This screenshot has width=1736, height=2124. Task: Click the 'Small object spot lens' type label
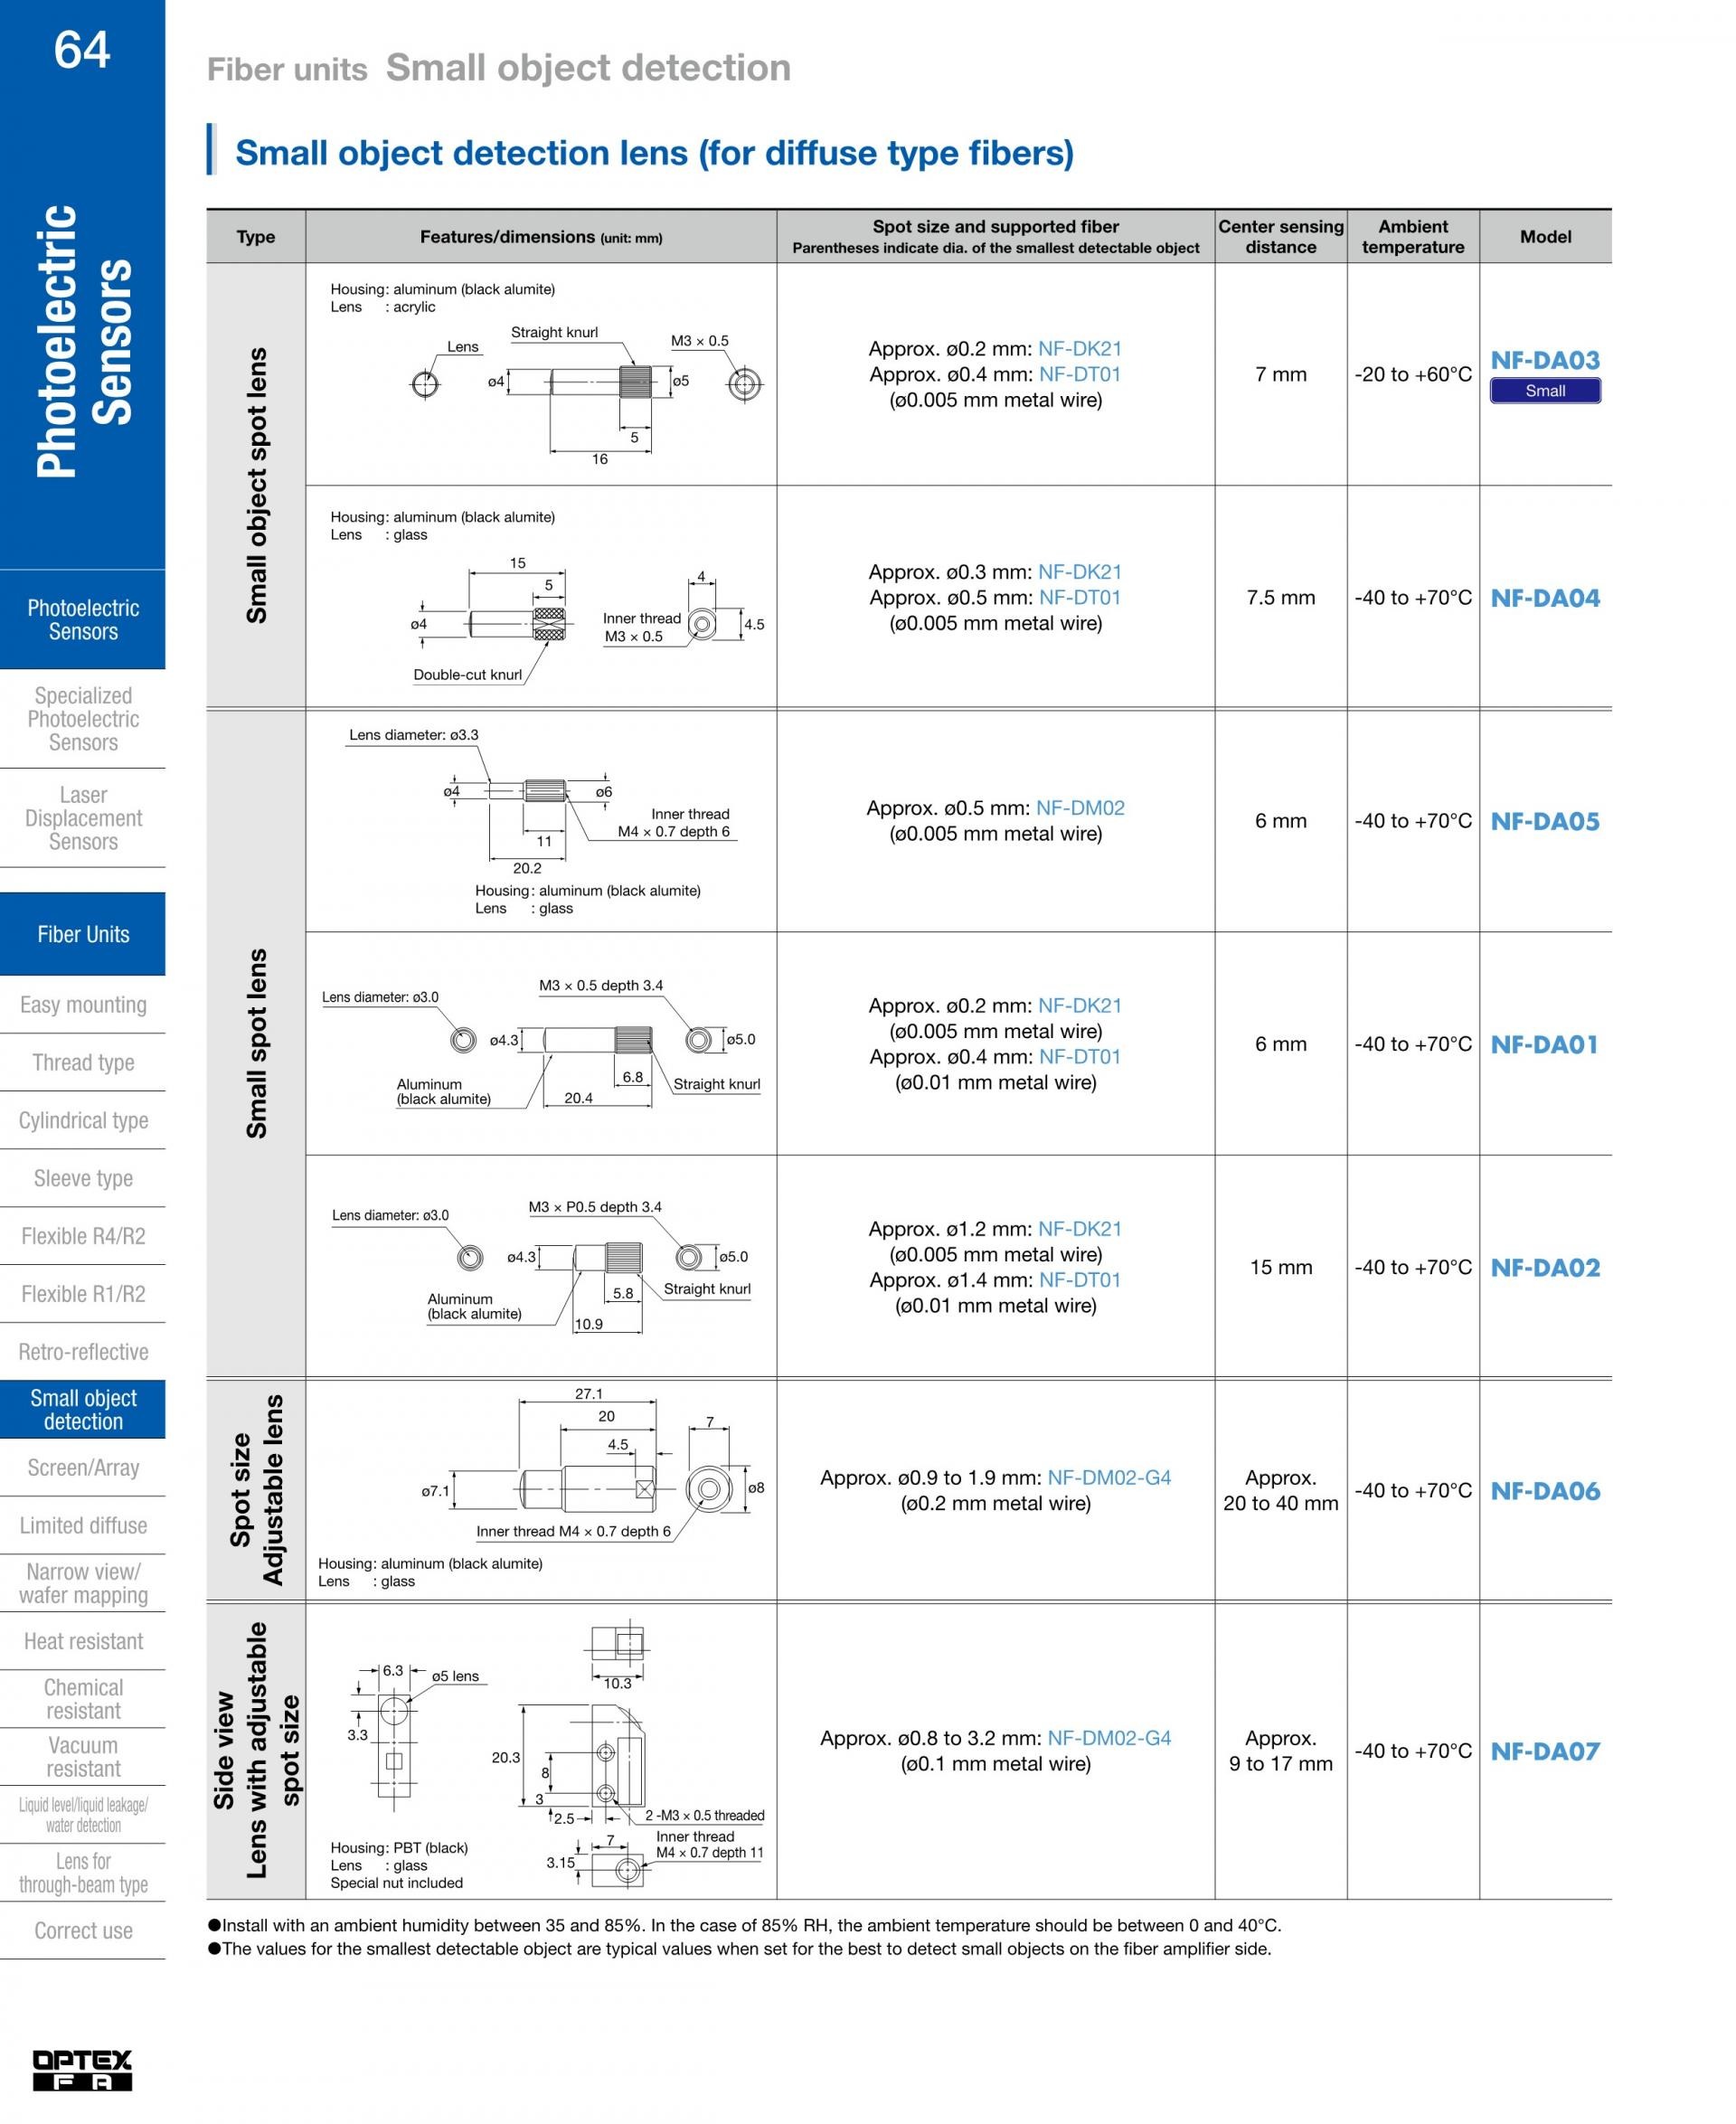click(x=257, y=486)
